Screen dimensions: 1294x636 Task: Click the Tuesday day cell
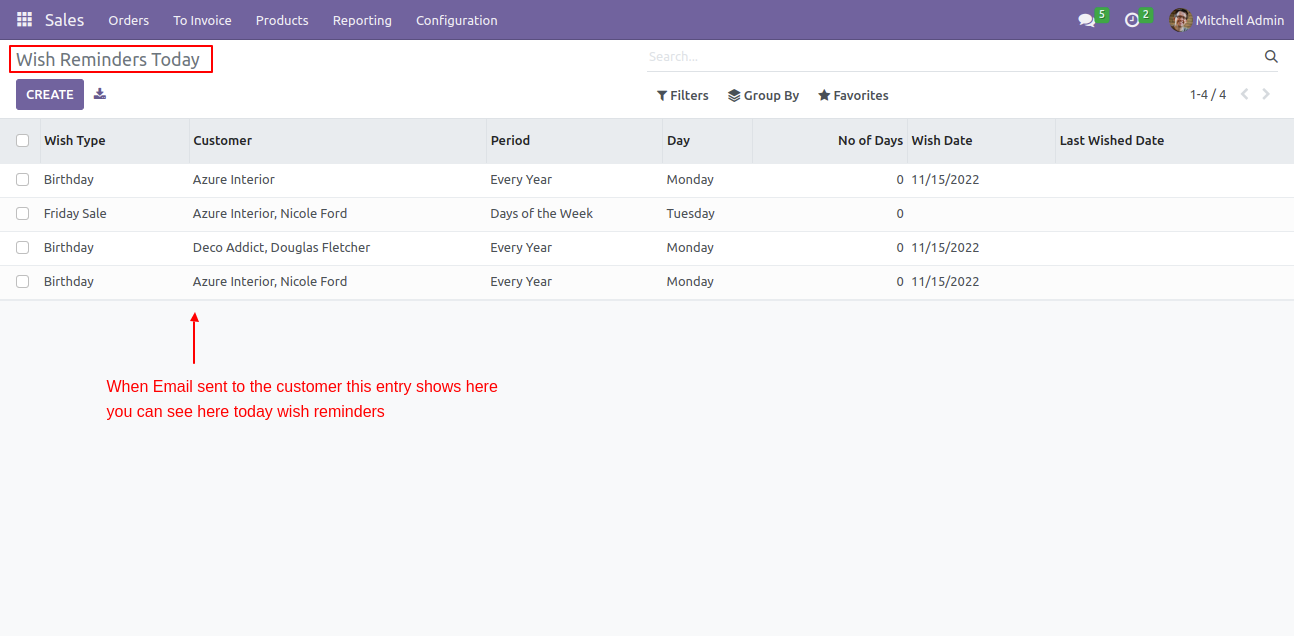[691, 214]
